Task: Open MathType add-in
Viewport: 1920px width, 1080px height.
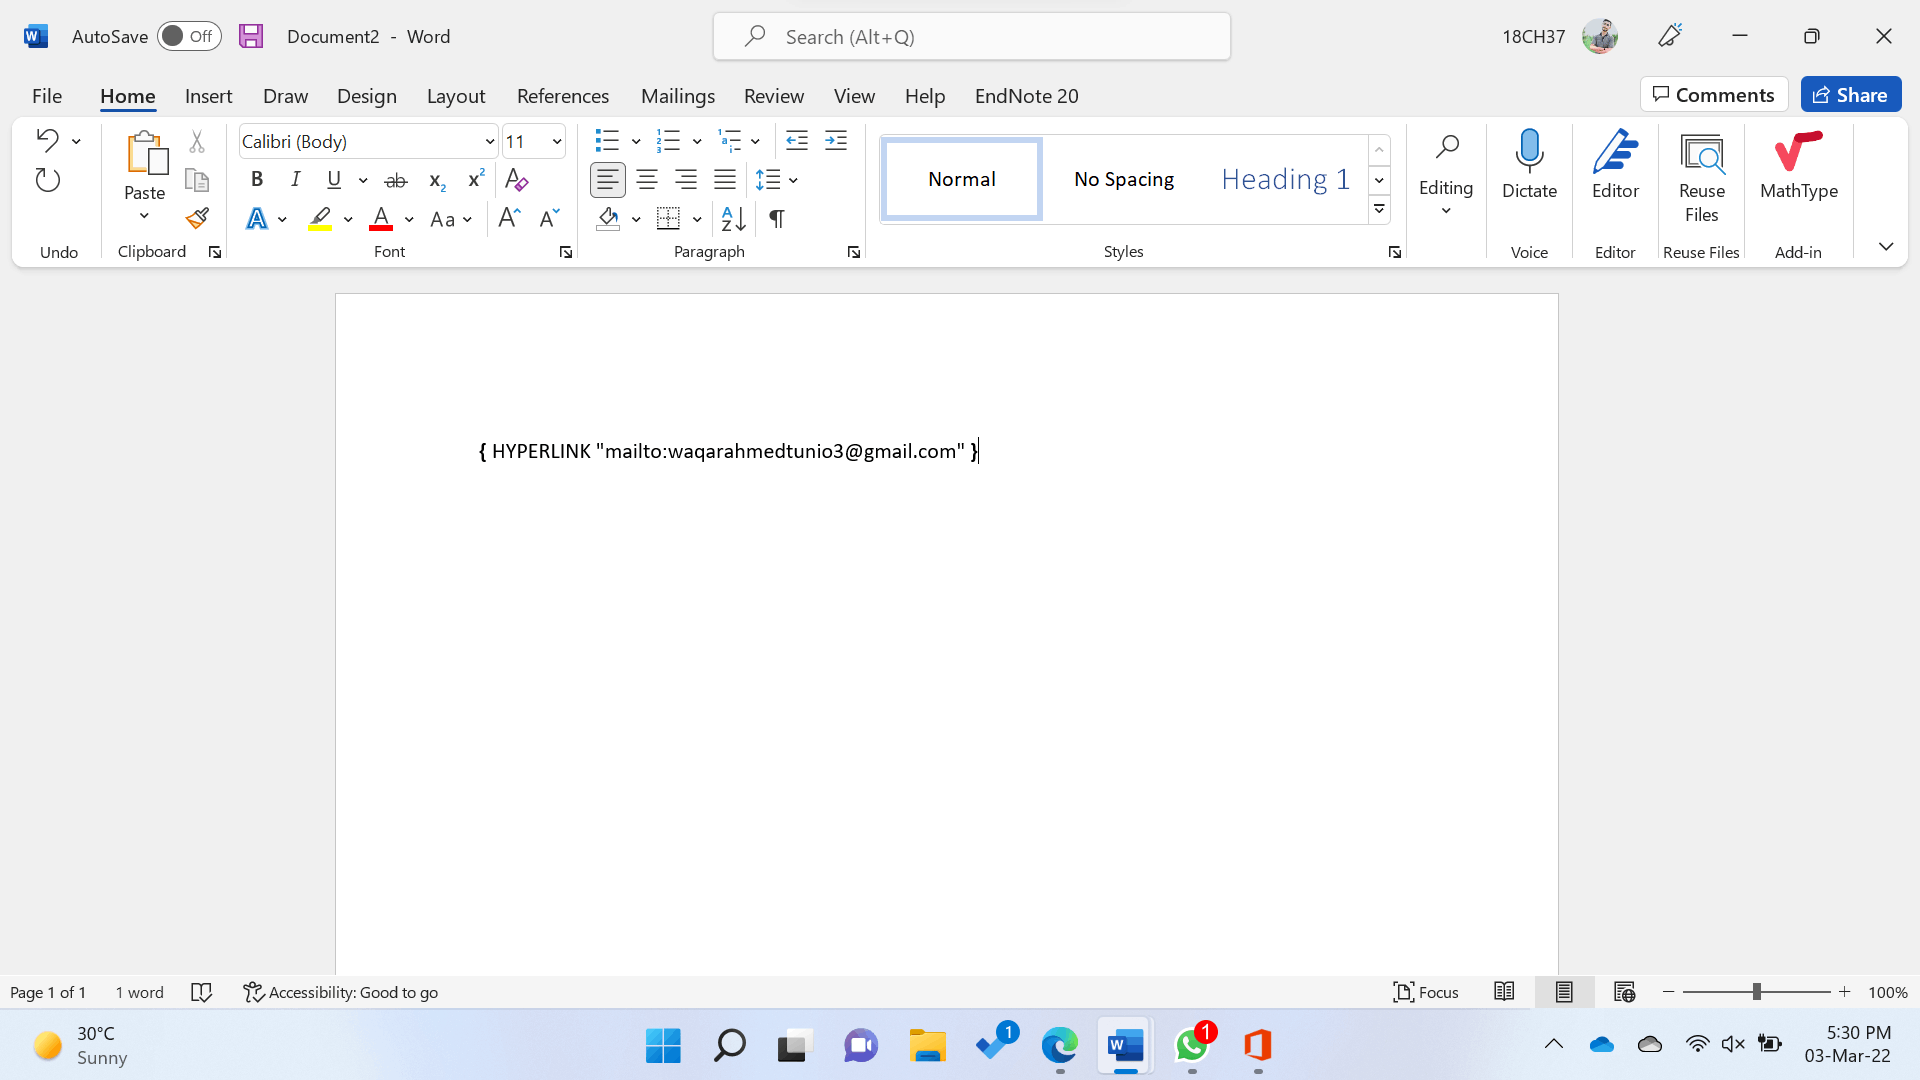Action: point(1798,165)
